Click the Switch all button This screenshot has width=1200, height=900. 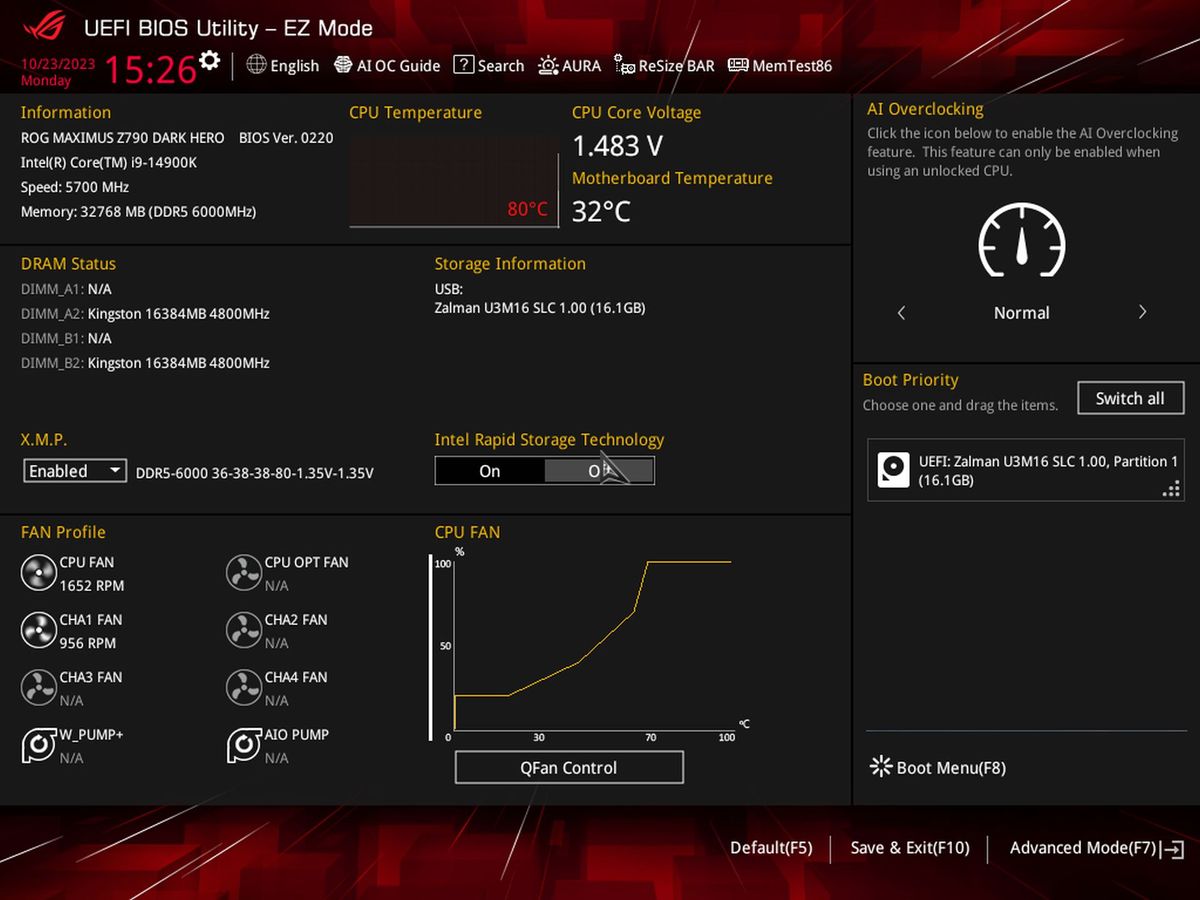pyautogui.click(x=1130, y=398)
